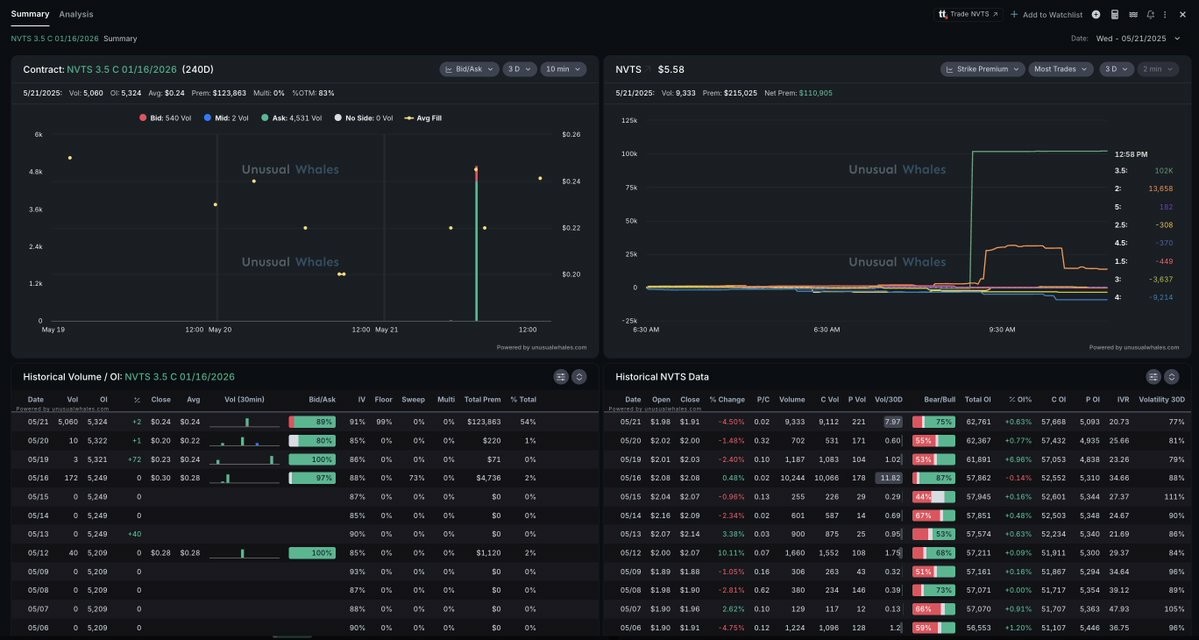Click the 89% Bid/Ask bar for 05/21
The width and height of the screenshot is (1199, 640).
[312, 422]
